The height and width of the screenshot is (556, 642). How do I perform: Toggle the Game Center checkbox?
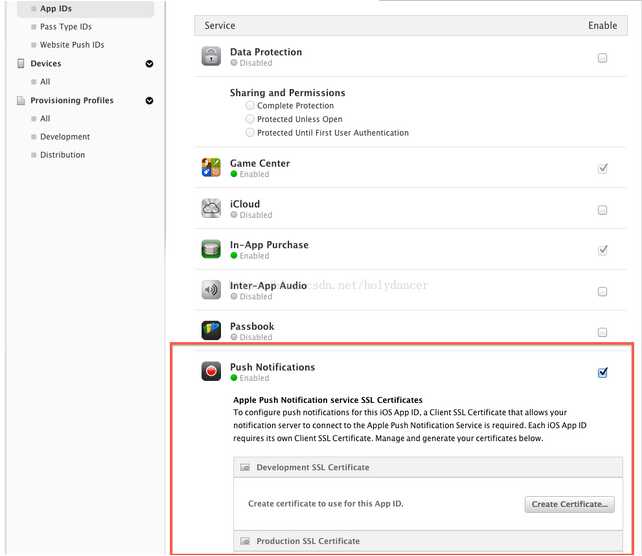[602, 168]
